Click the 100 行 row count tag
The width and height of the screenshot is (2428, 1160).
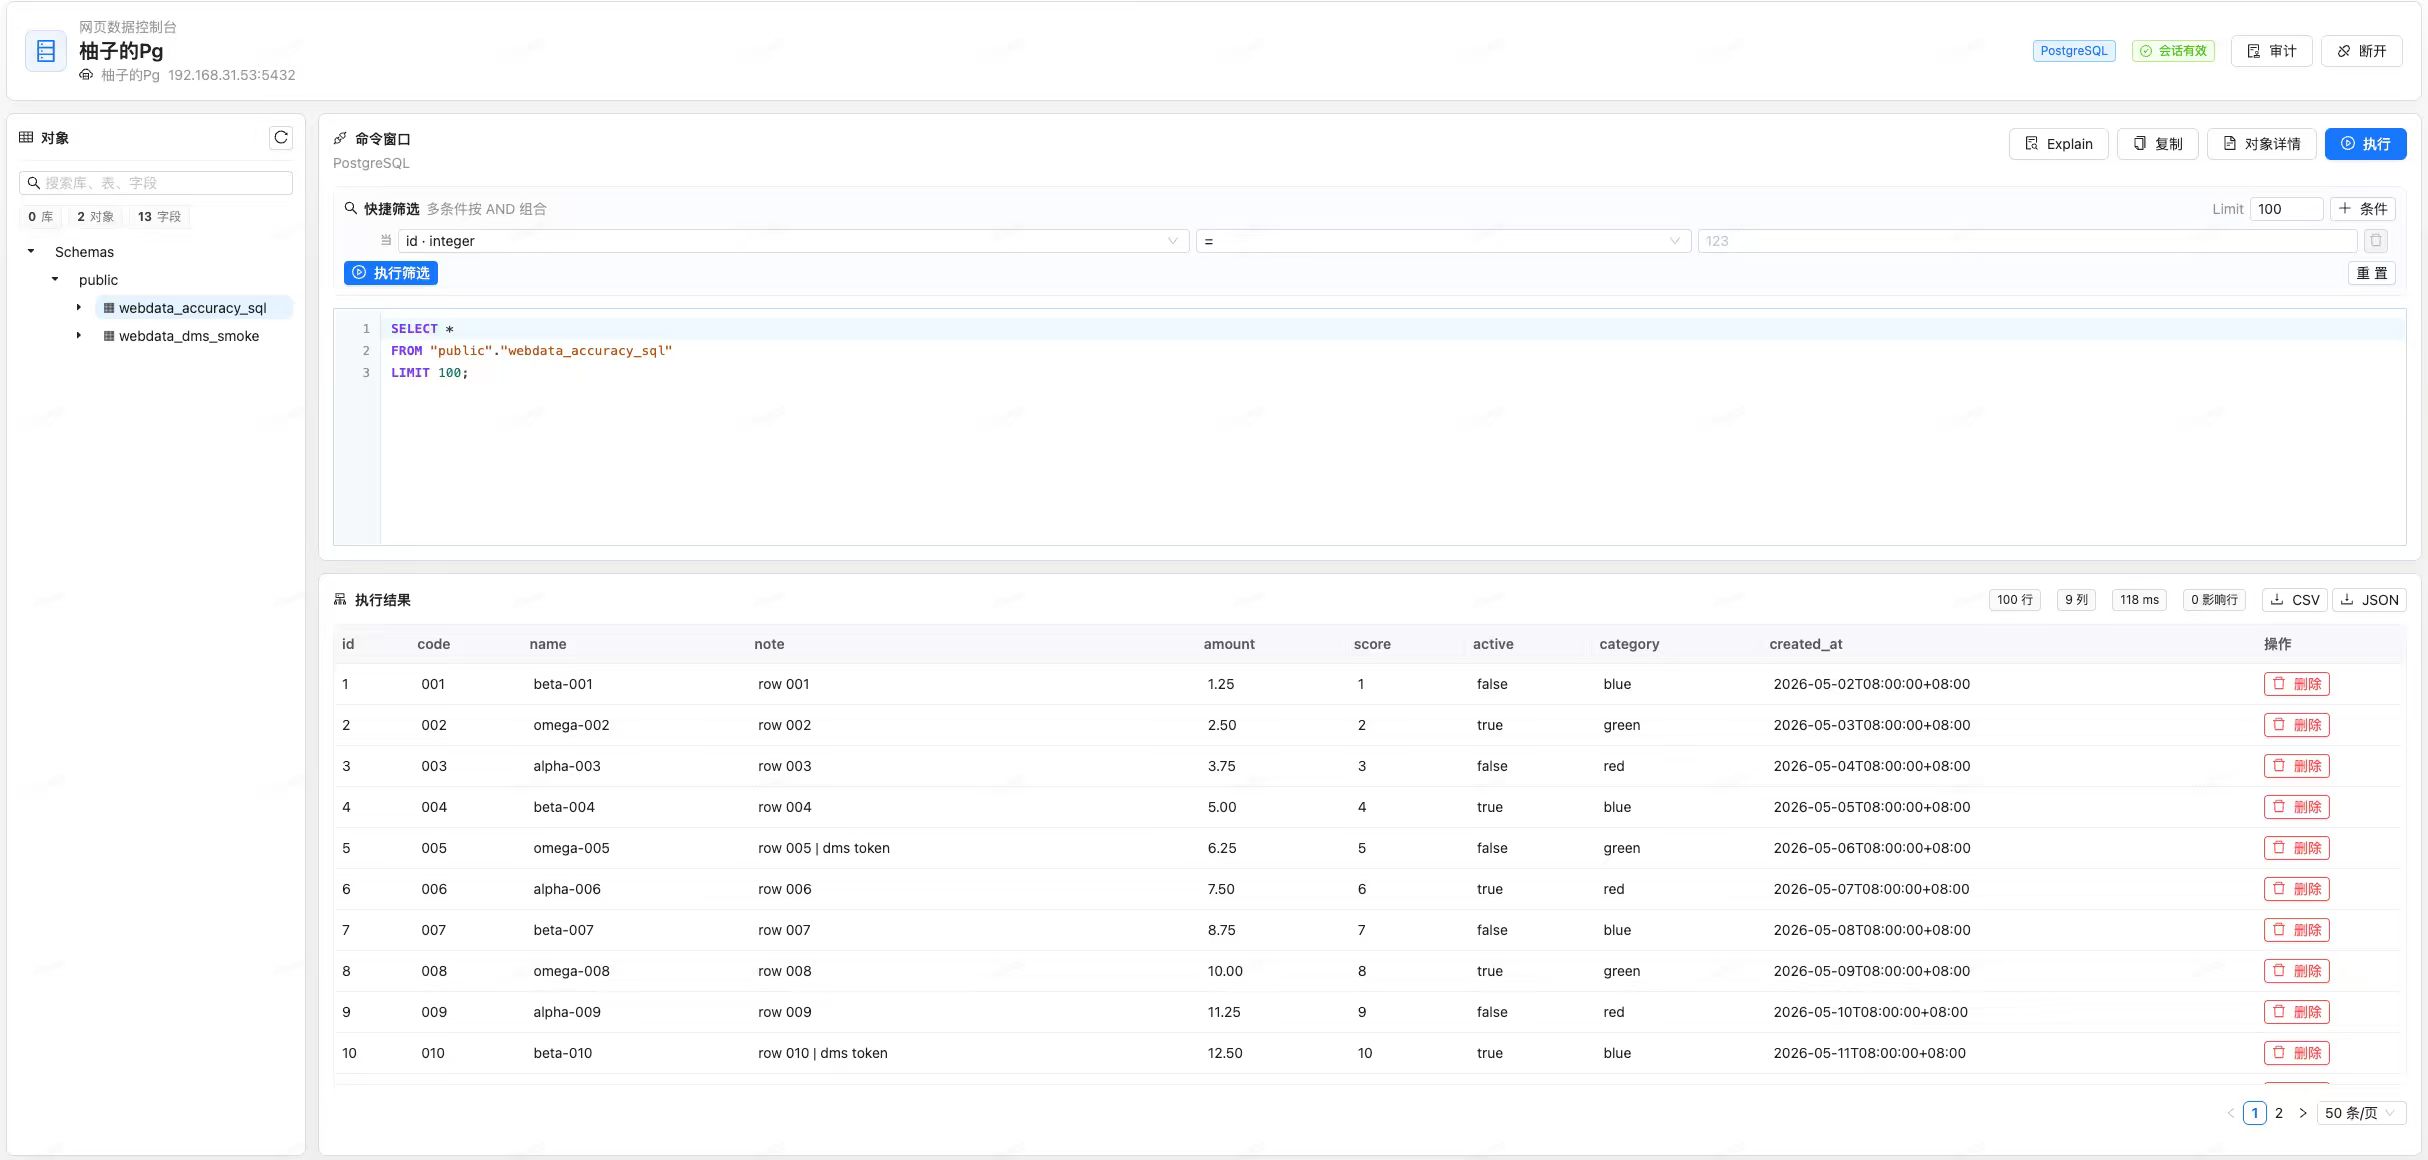2014,600
